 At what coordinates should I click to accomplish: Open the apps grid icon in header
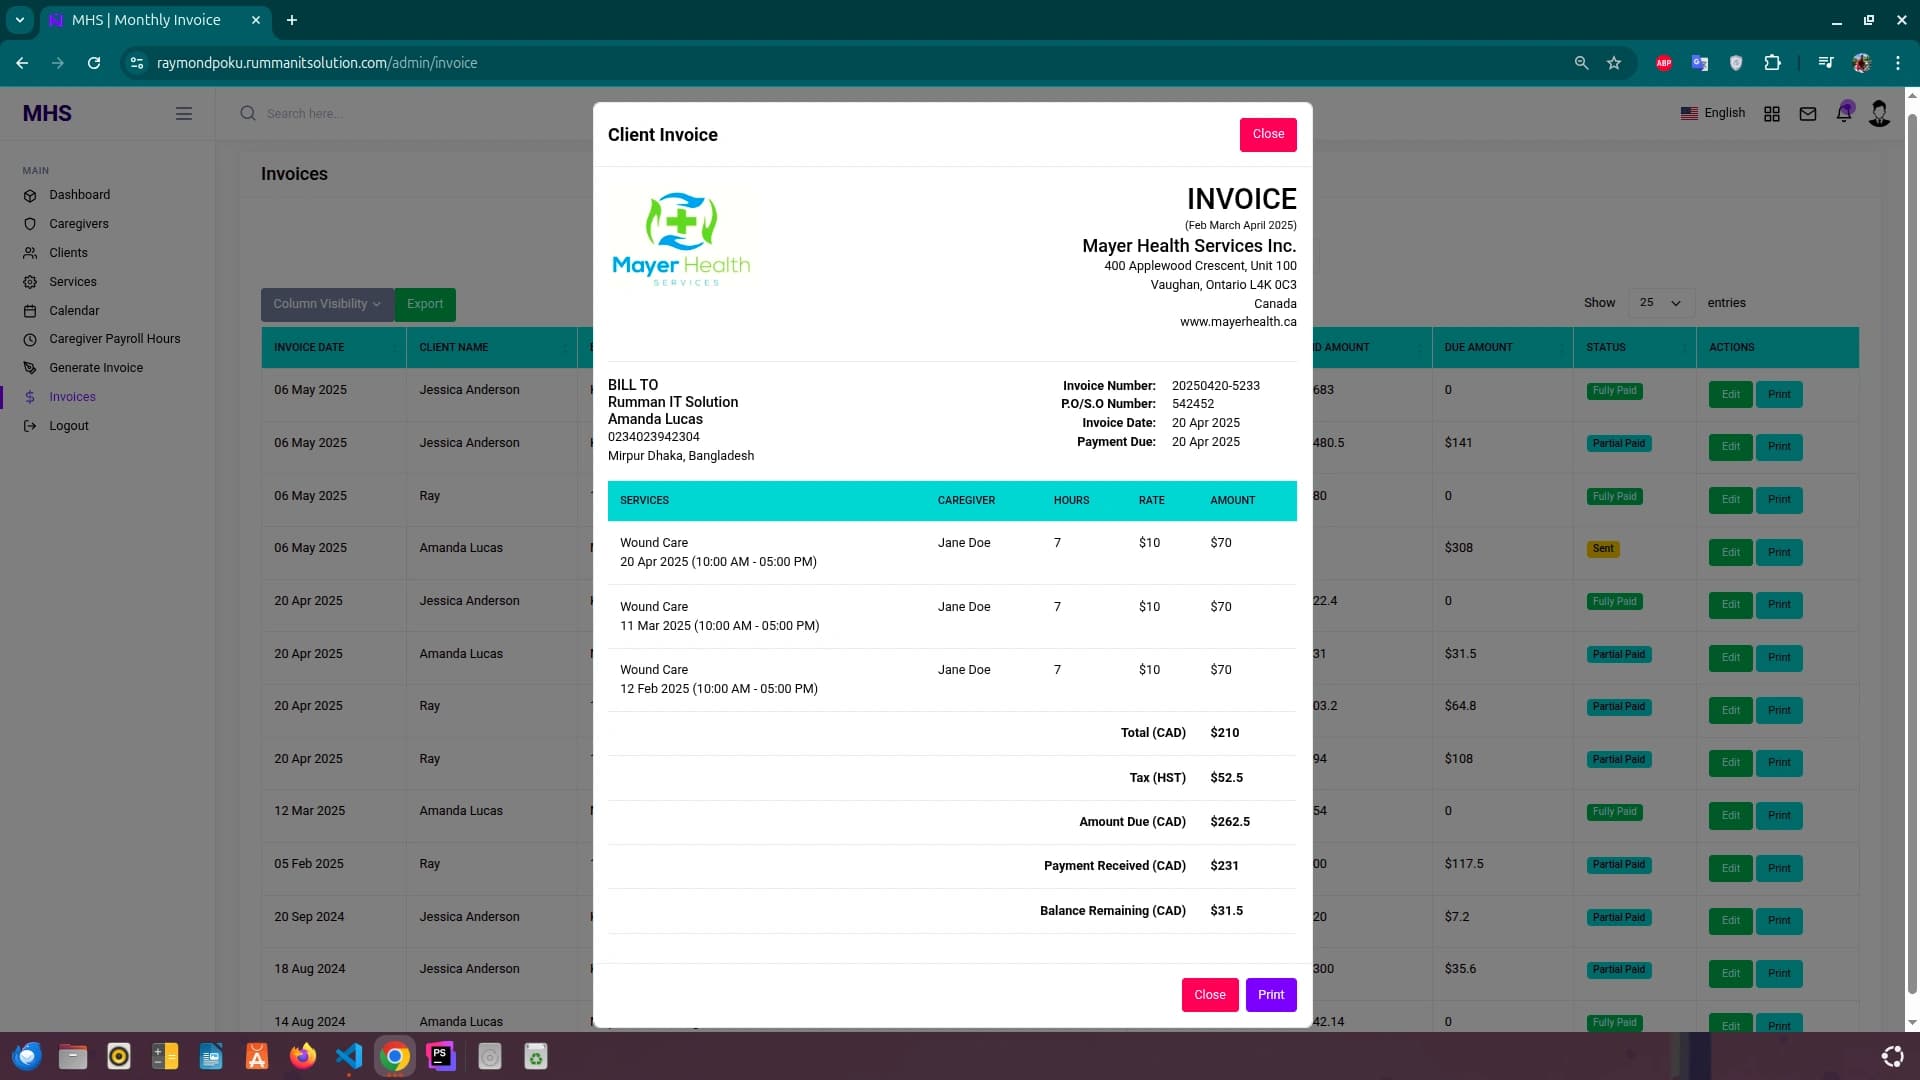1772,114
